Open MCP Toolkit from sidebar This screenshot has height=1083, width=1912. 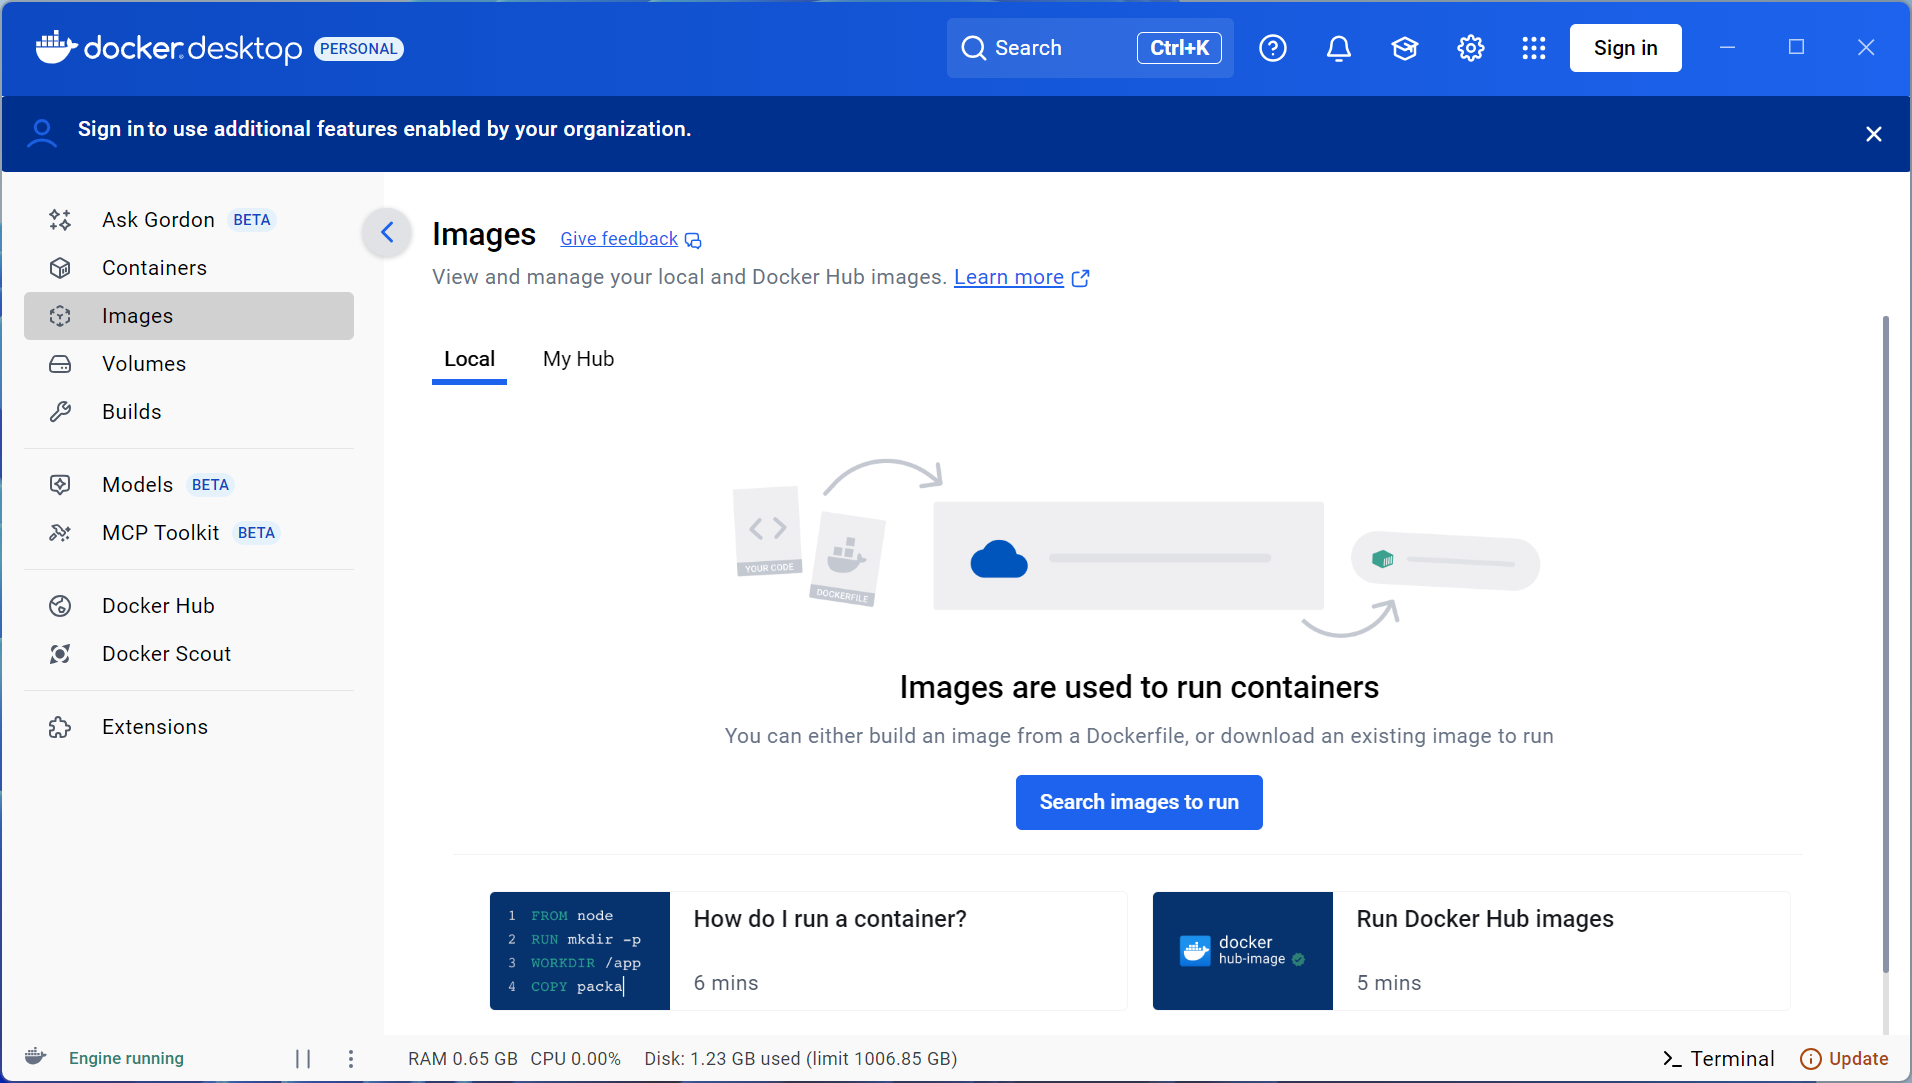point(189,533)
